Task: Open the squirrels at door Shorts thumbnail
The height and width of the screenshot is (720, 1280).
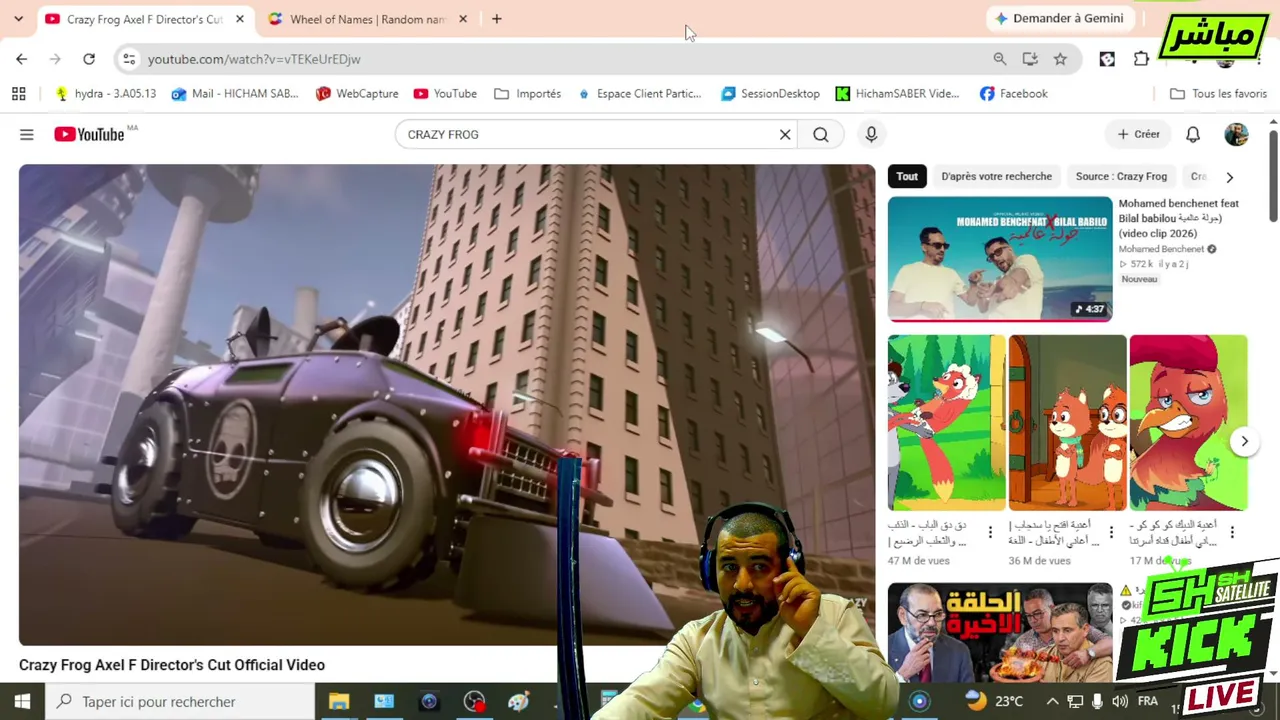Action: (x=1067, y=423)
